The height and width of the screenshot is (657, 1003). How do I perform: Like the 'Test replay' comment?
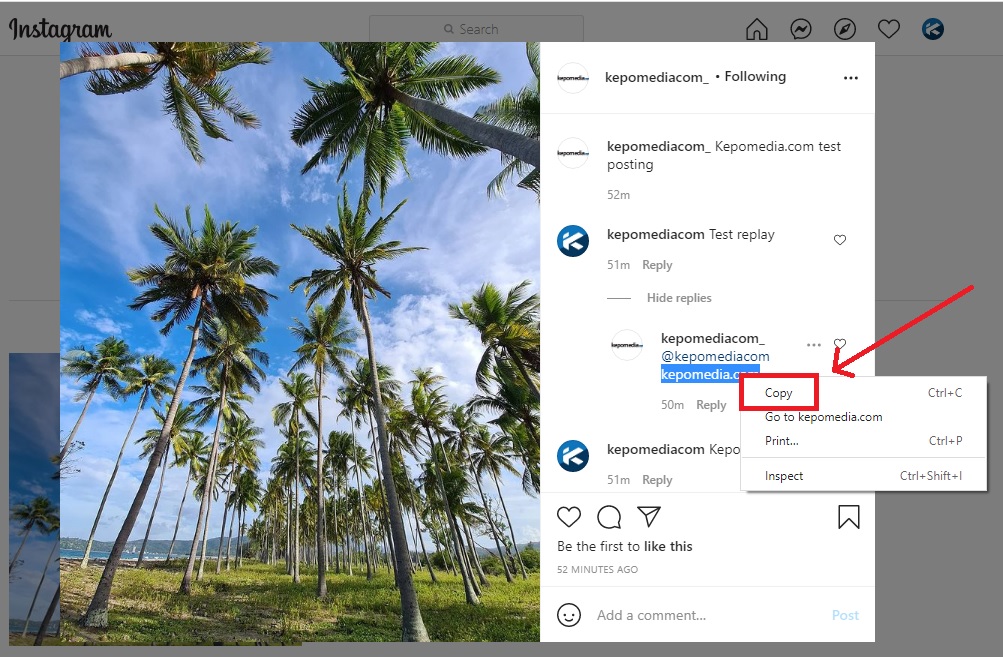coord(840,240)
